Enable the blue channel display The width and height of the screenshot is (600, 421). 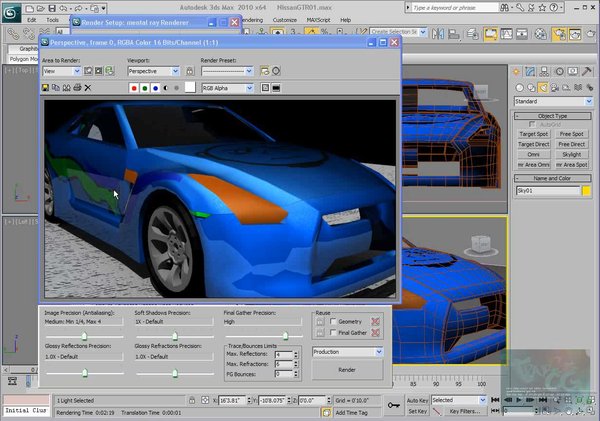tap(155, 88)
